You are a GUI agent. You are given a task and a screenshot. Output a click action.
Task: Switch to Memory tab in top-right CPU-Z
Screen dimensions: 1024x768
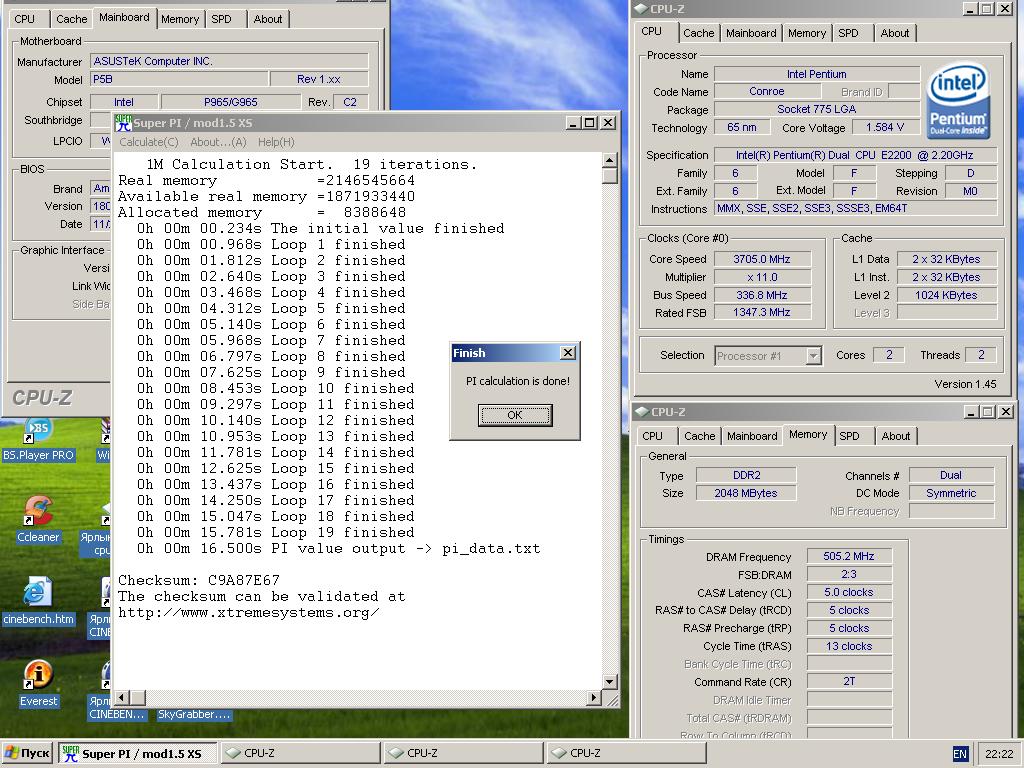[807, 33]
